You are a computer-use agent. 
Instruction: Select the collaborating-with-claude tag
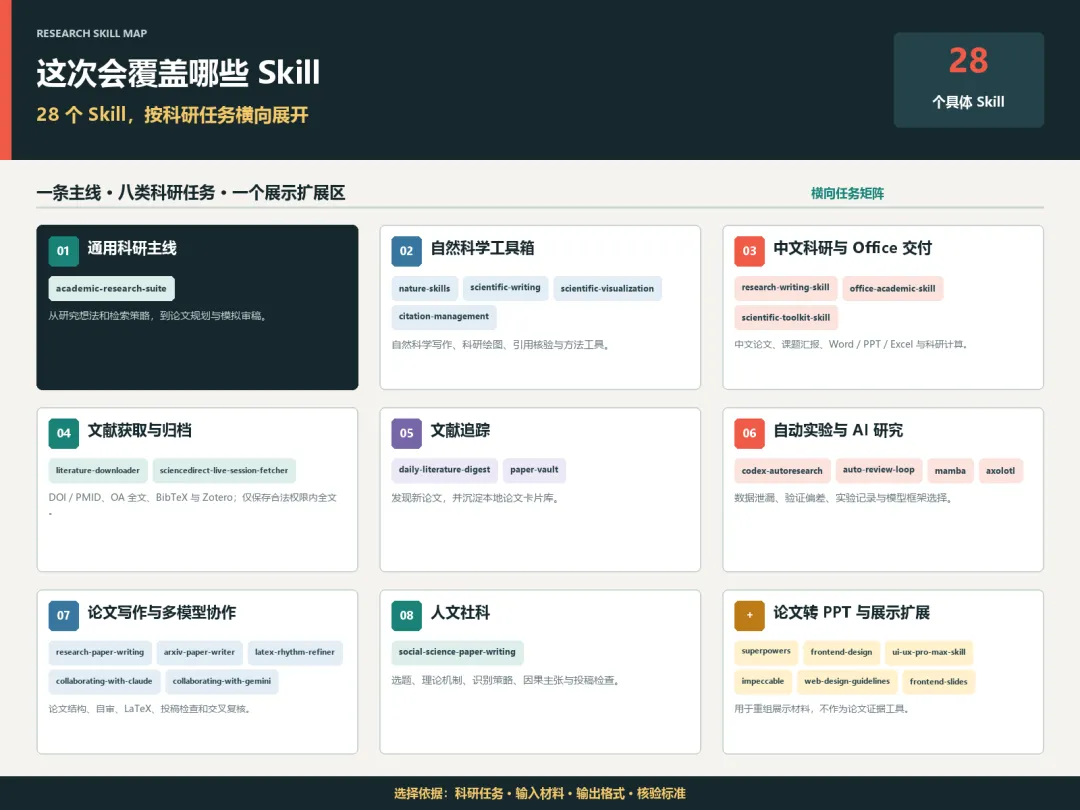point(104,681)
